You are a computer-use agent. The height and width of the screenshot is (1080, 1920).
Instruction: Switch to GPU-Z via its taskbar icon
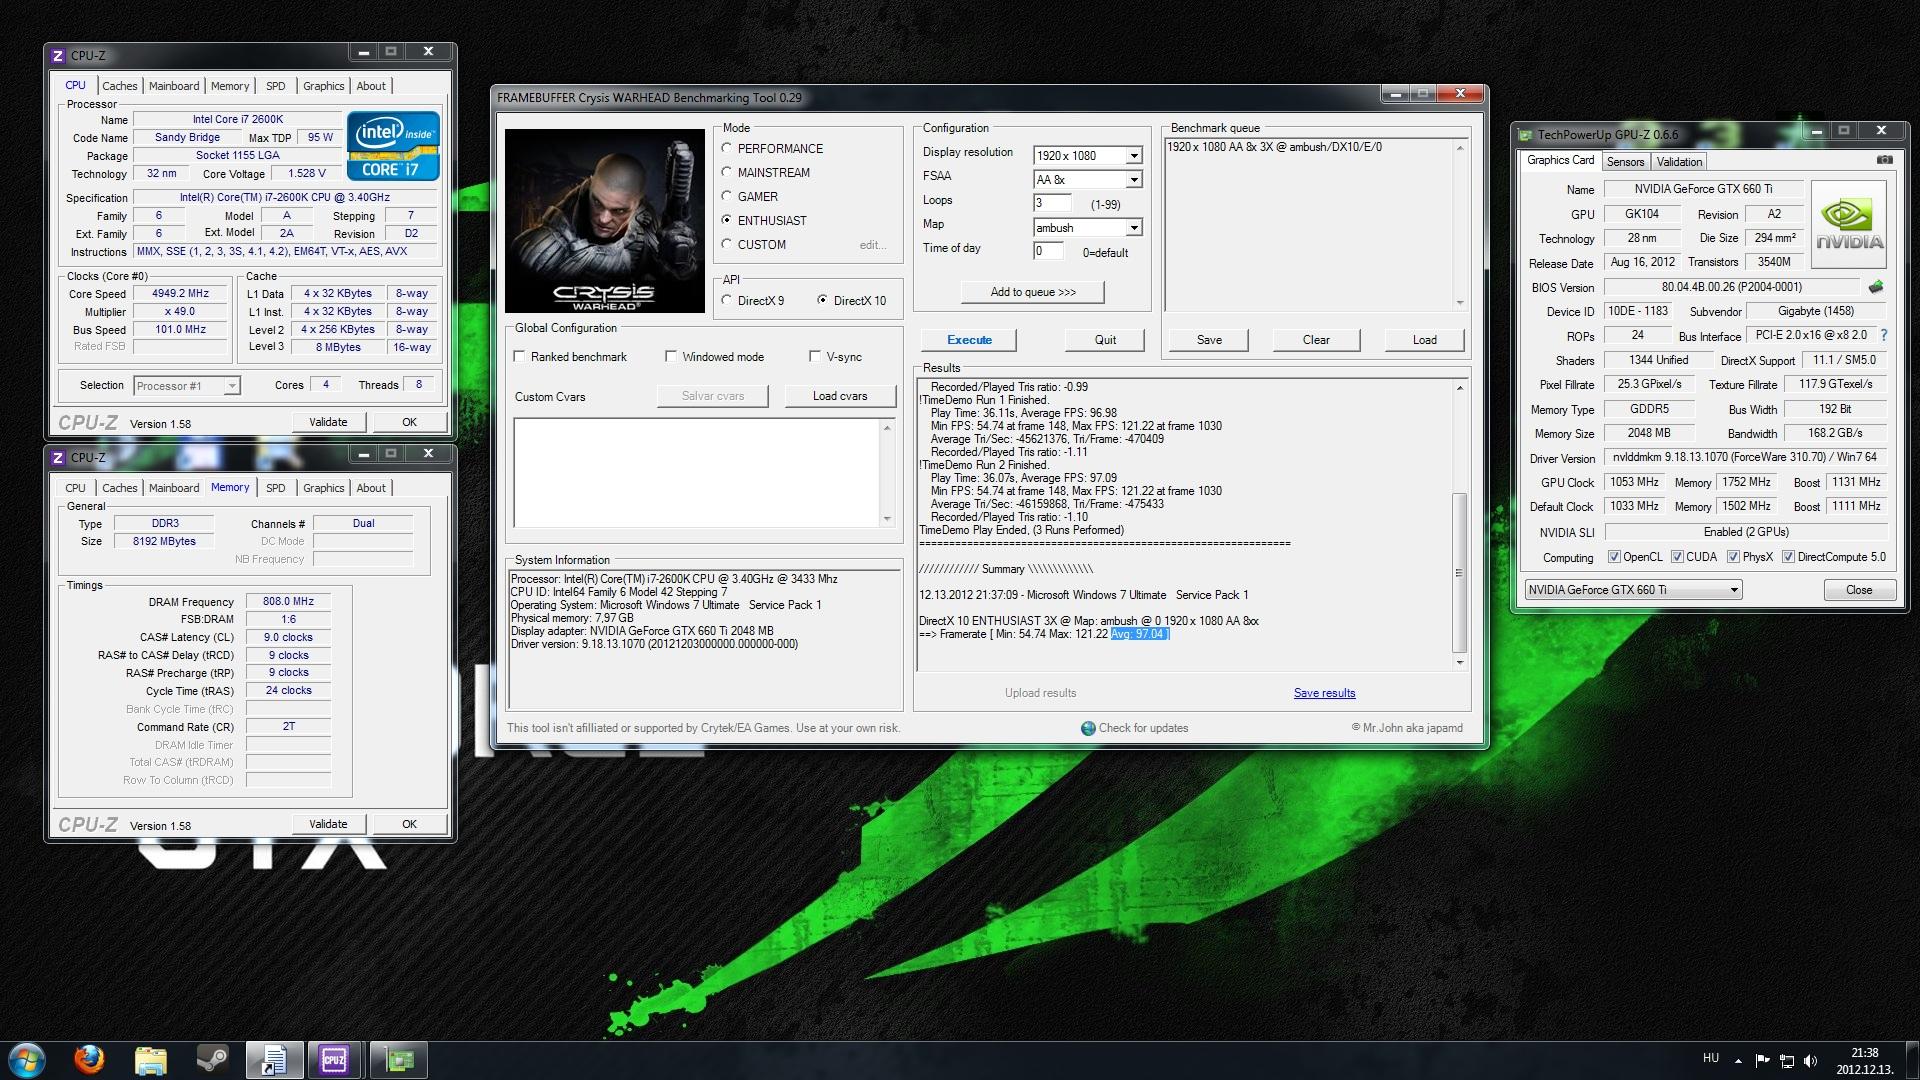coord(398,1060)
